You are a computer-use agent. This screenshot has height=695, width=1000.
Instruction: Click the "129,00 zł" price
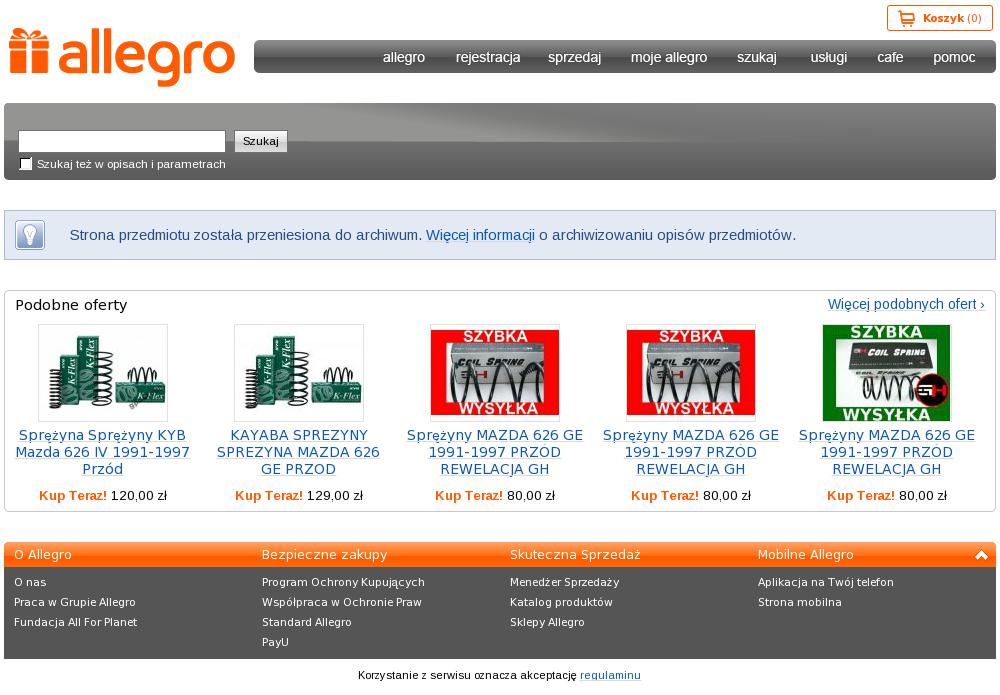pos(335,495)
